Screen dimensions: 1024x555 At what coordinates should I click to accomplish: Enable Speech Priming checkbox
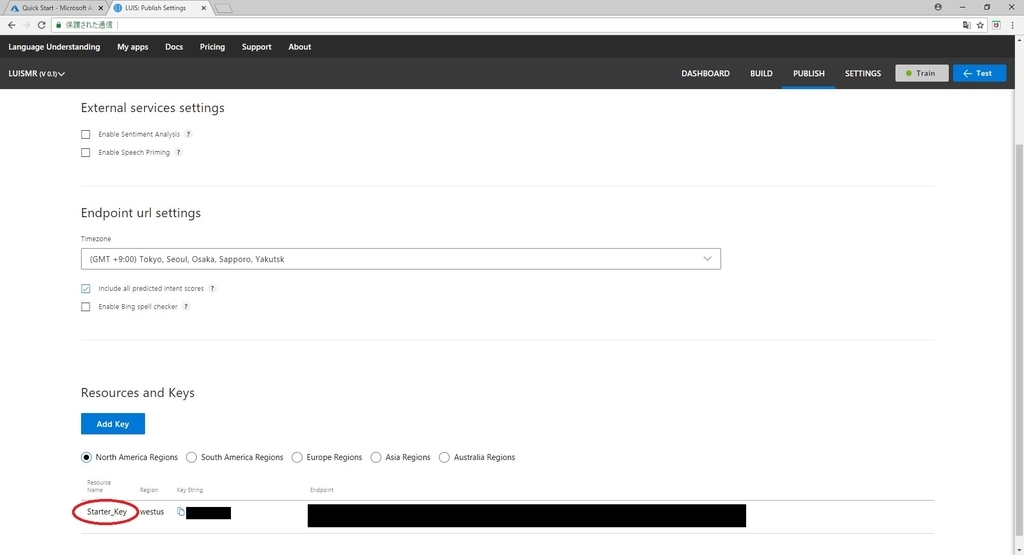pos(86,153)
